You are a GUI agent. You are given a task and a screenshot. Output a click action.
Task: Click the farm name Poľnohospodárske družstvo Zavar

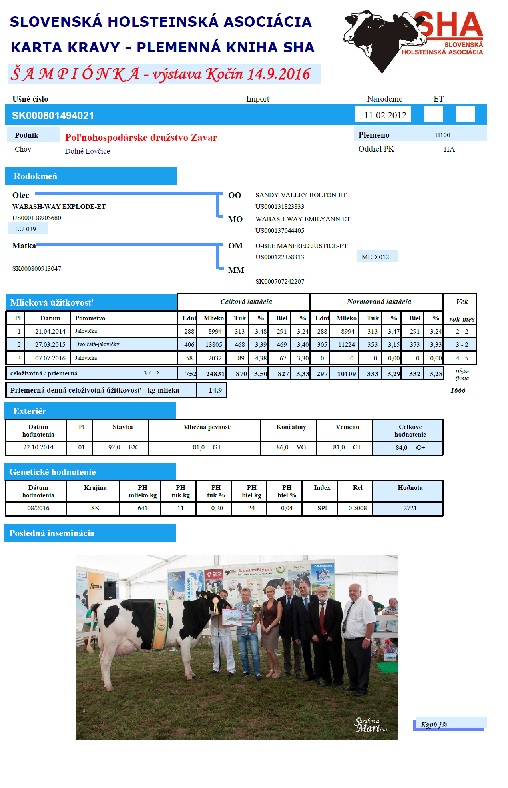pyautogui.click(x=141, y=137)
